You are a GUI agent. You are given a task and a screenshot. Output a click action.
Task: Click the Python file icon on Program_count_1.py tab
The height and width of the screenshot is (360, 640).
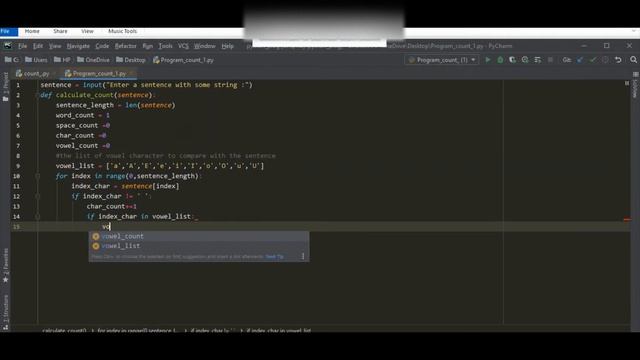[x=68, y=73]
